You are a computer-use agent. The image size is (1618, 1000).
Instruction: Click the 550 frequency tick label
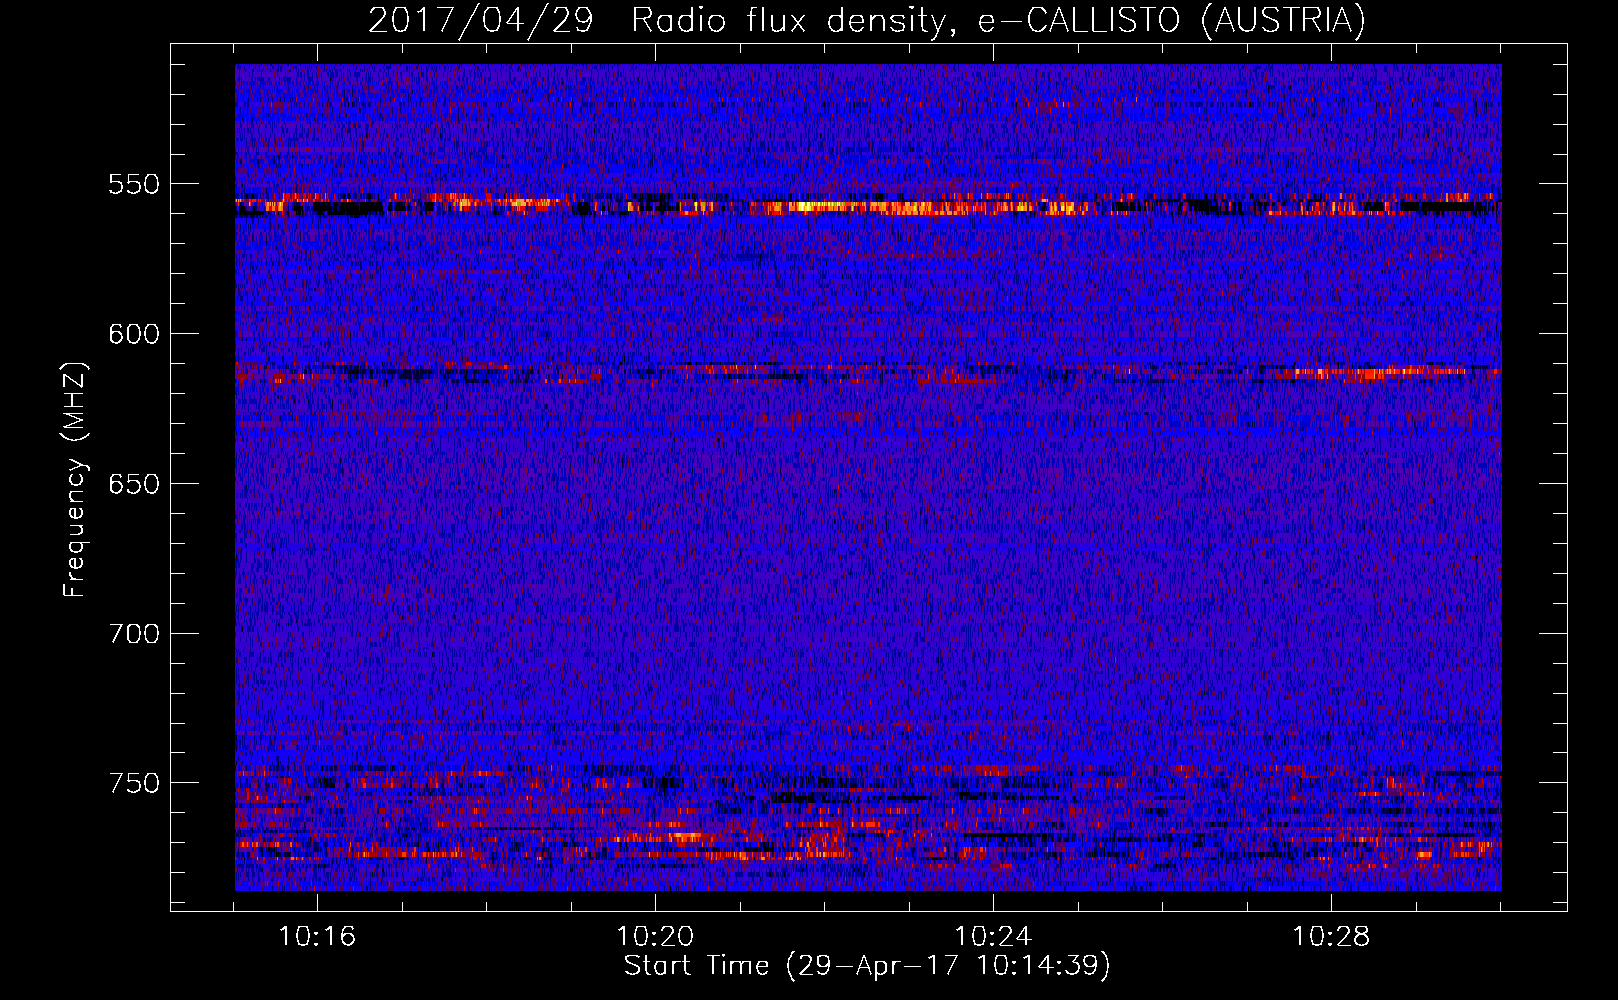tap(134, 184)
